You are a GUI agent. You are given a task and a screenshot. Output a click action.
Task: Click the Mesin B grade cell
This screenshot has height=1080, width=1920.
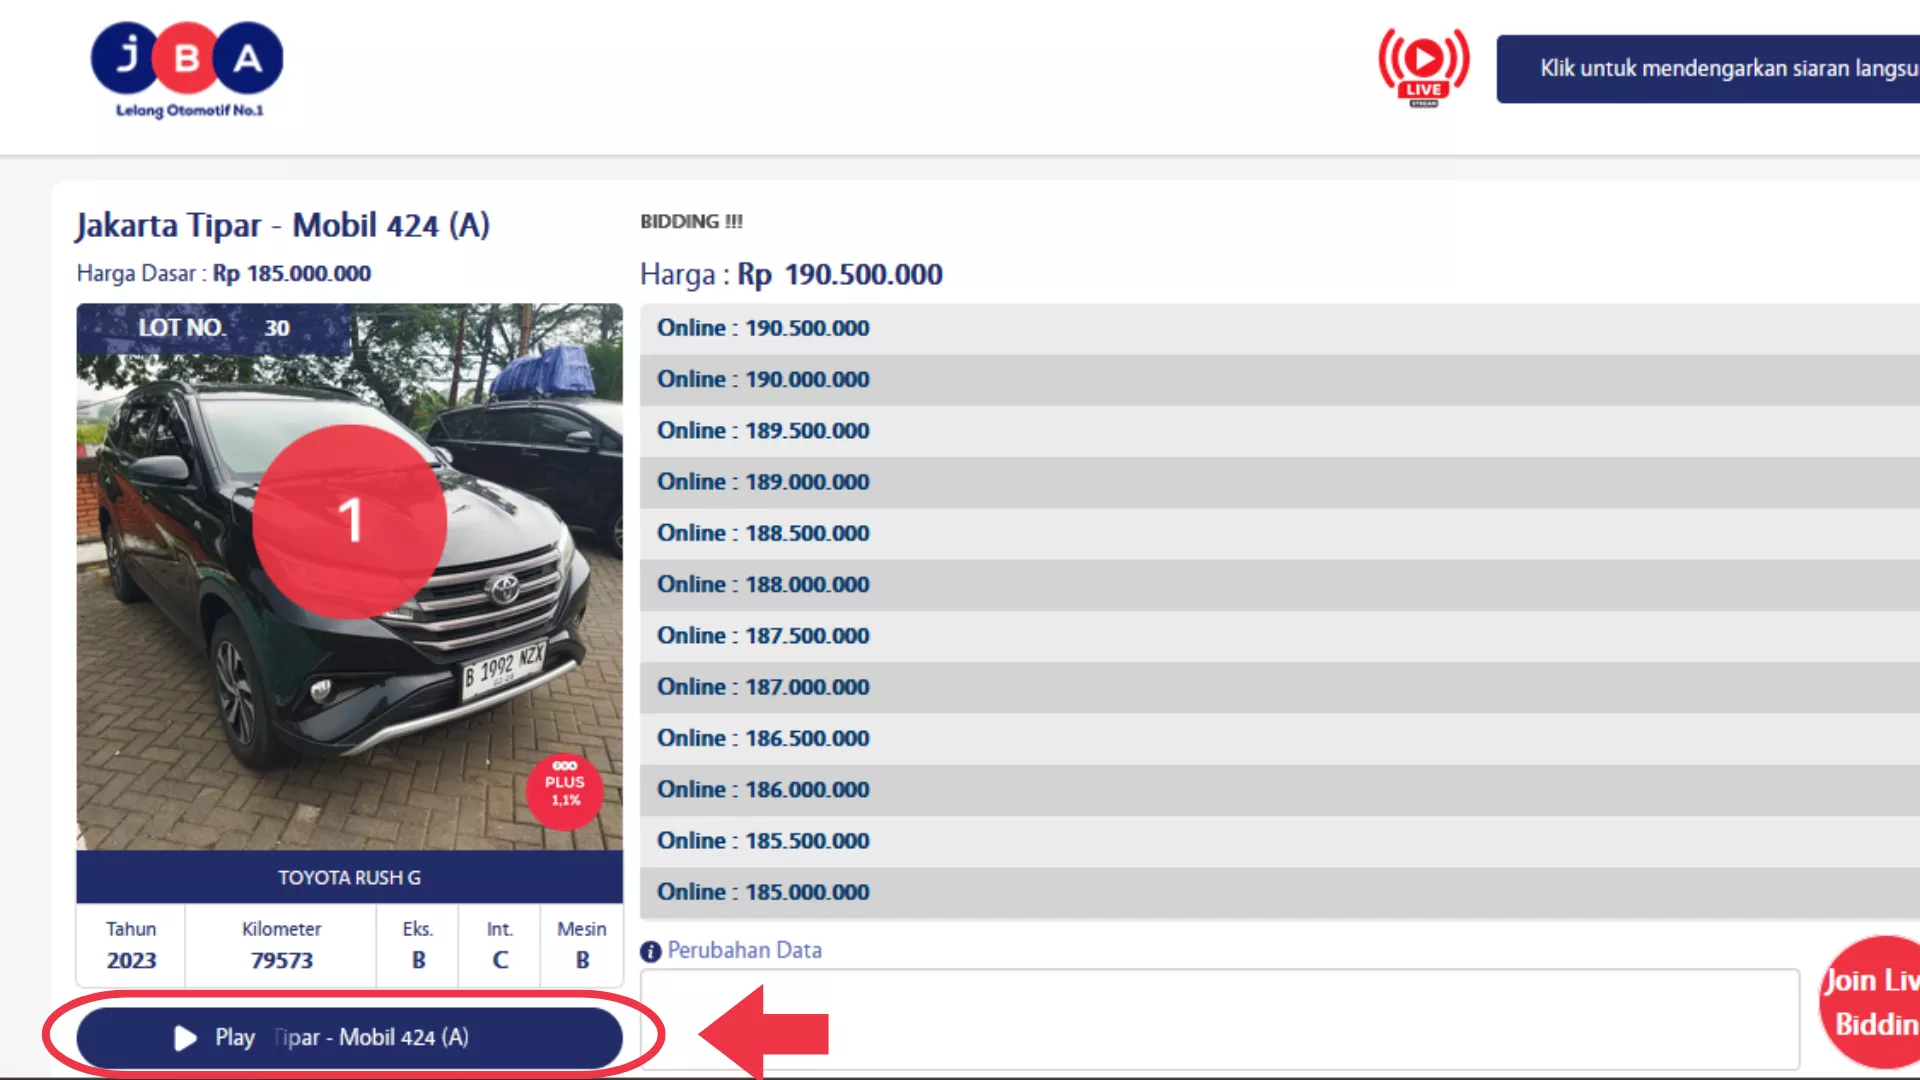click(x=582, y=945)
